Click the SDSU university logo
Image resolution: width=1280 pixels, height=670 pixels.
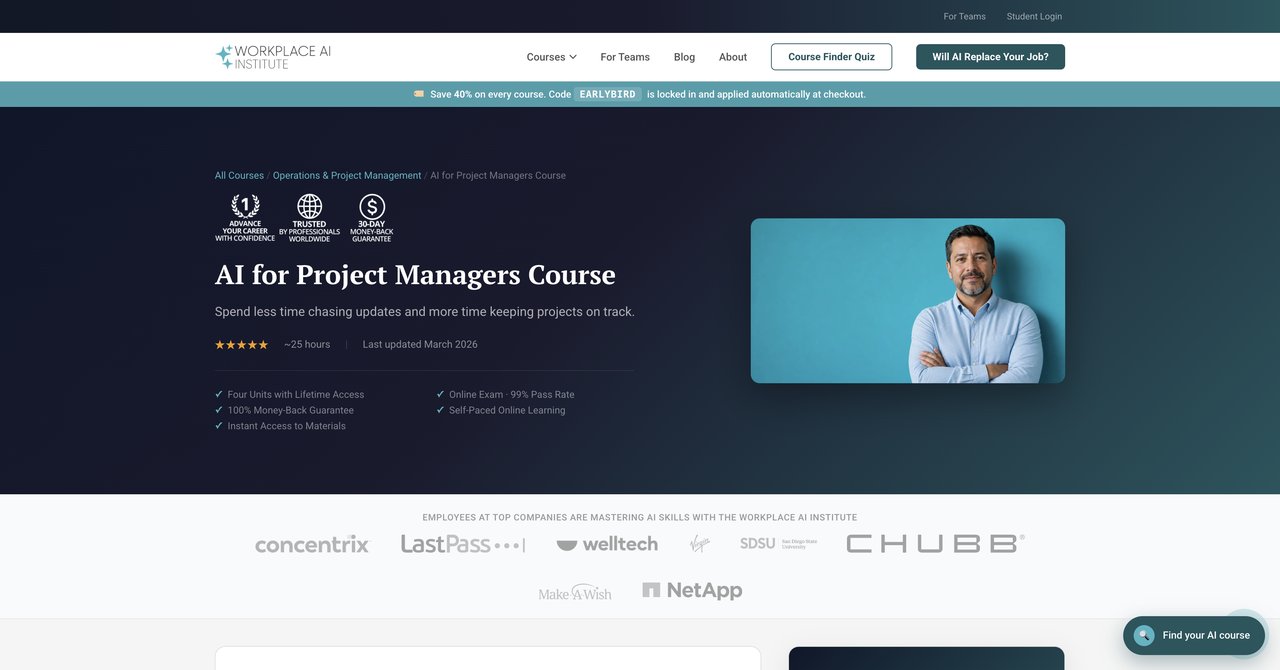point(778,544)
